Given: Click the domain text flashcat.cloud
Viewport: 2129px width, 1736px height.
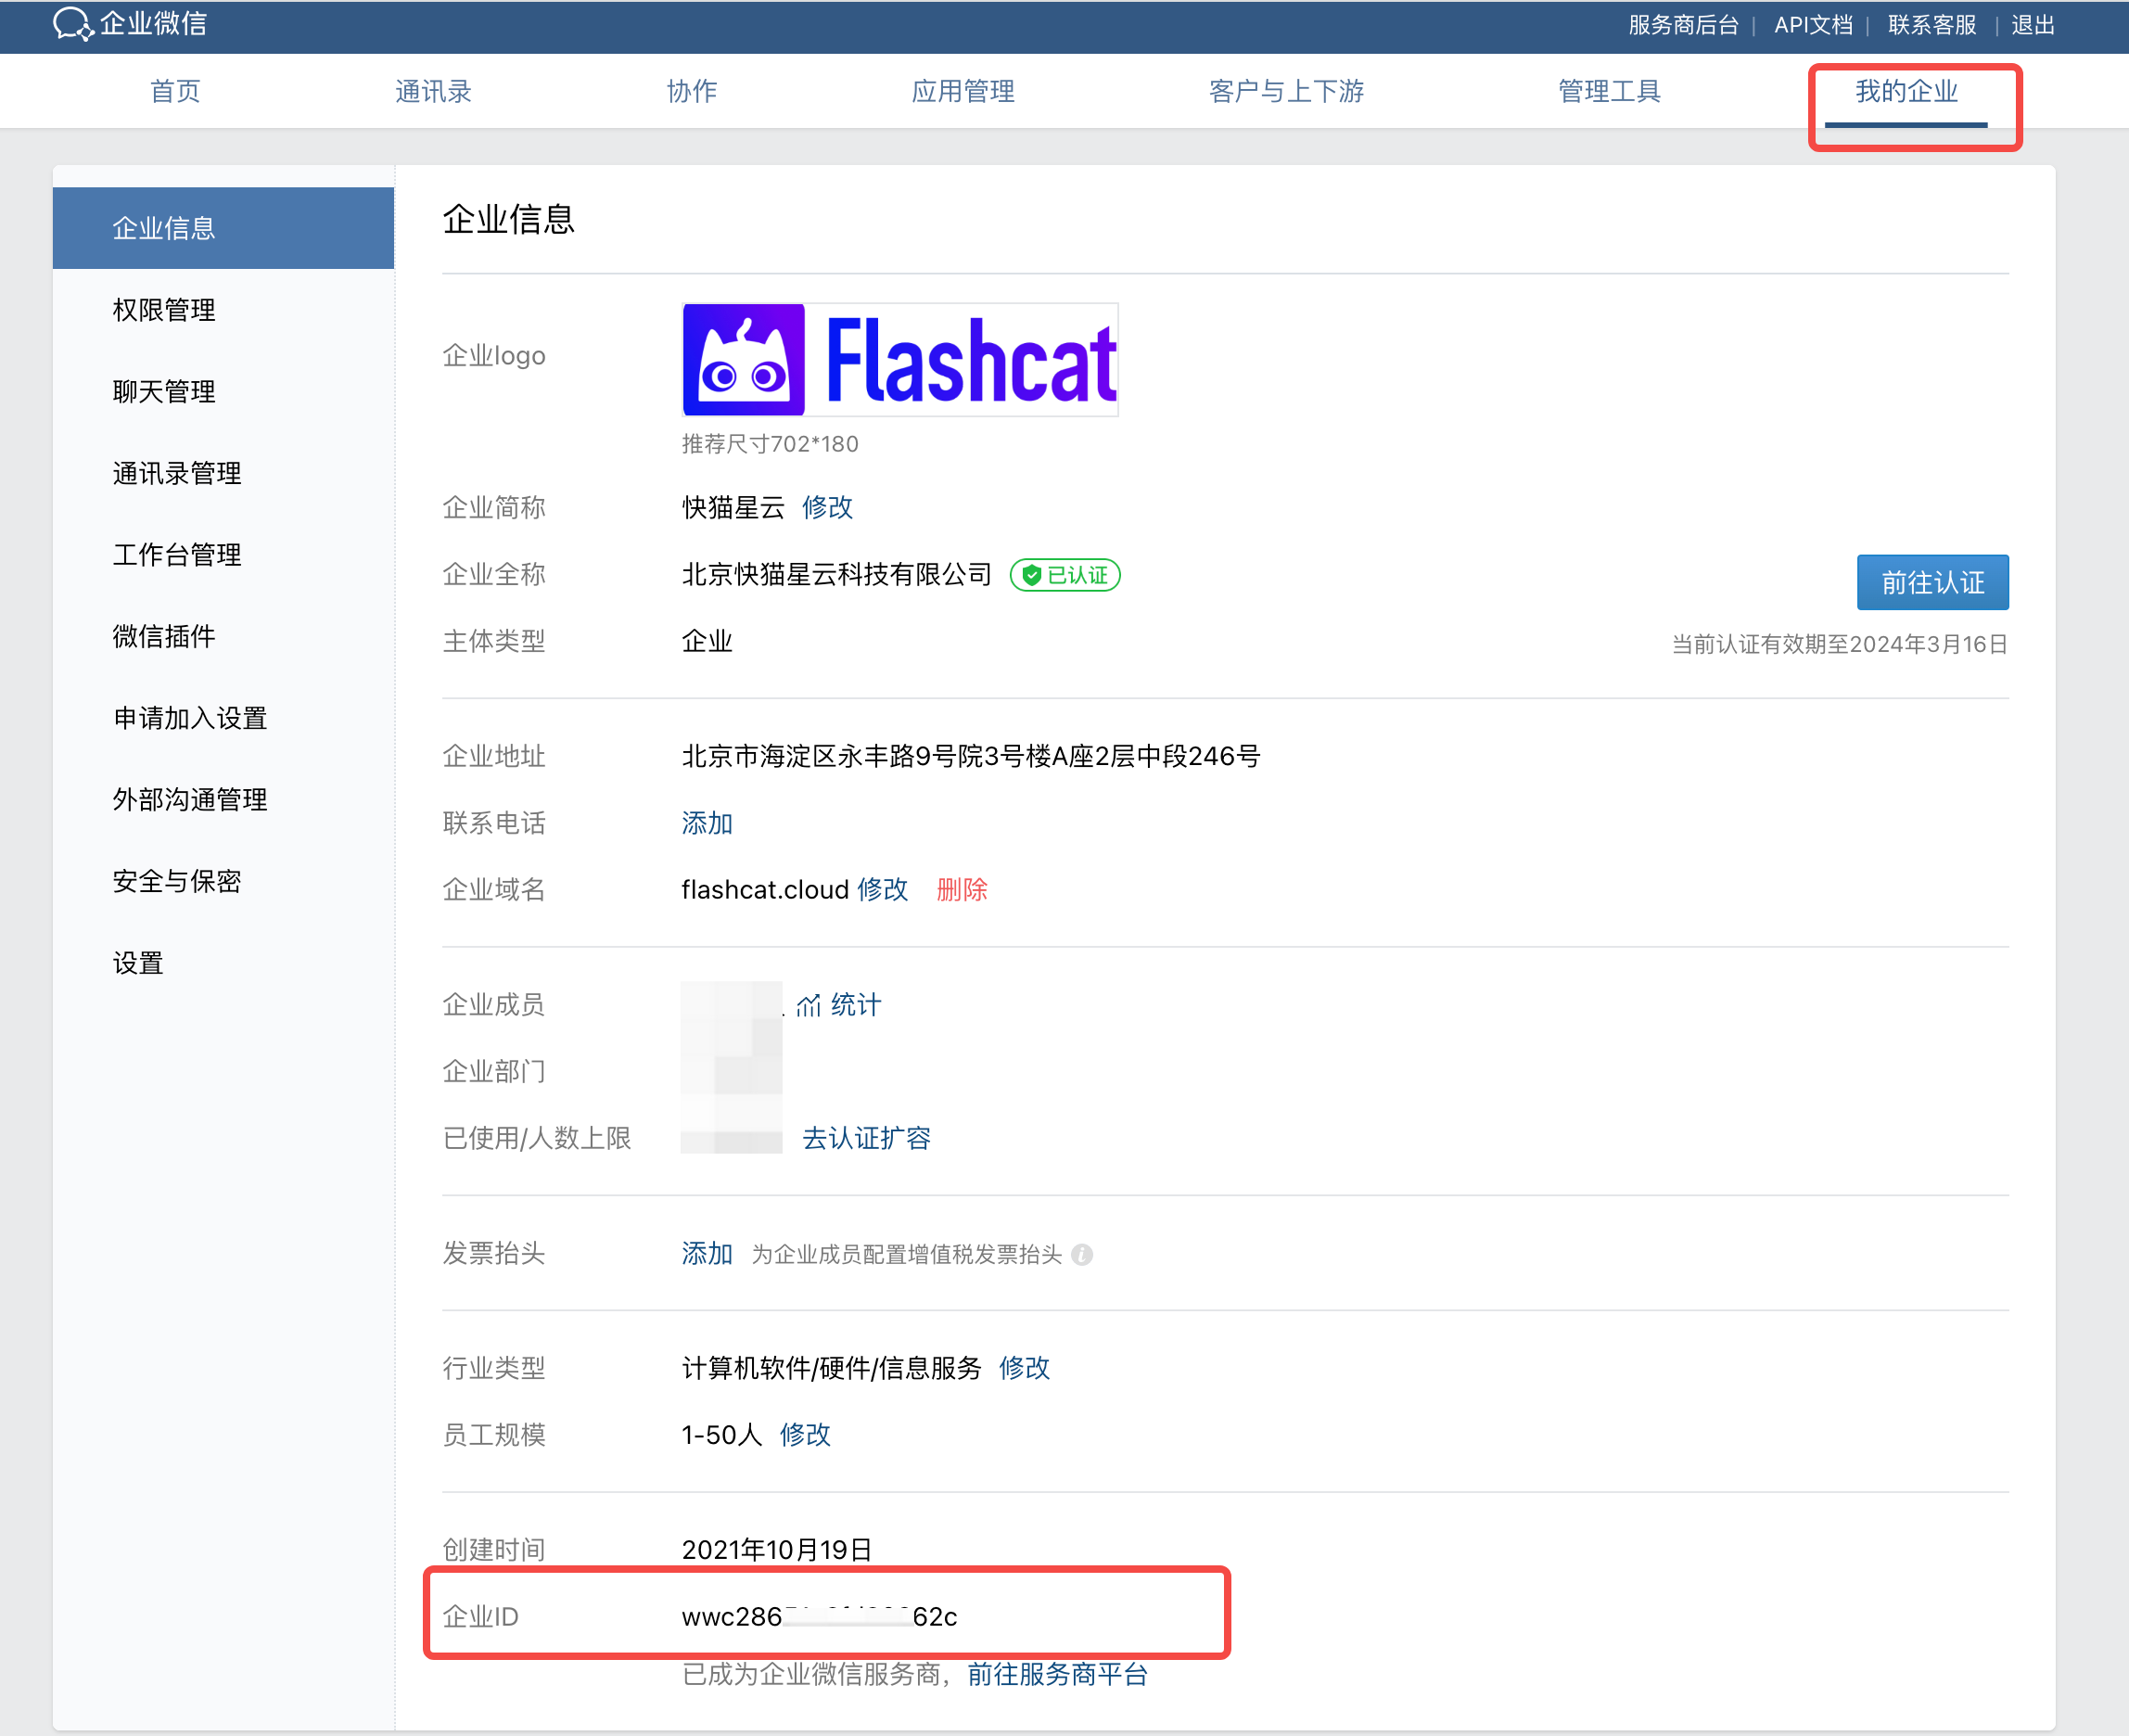Looking at the screenshot, I should coord(765,889).
